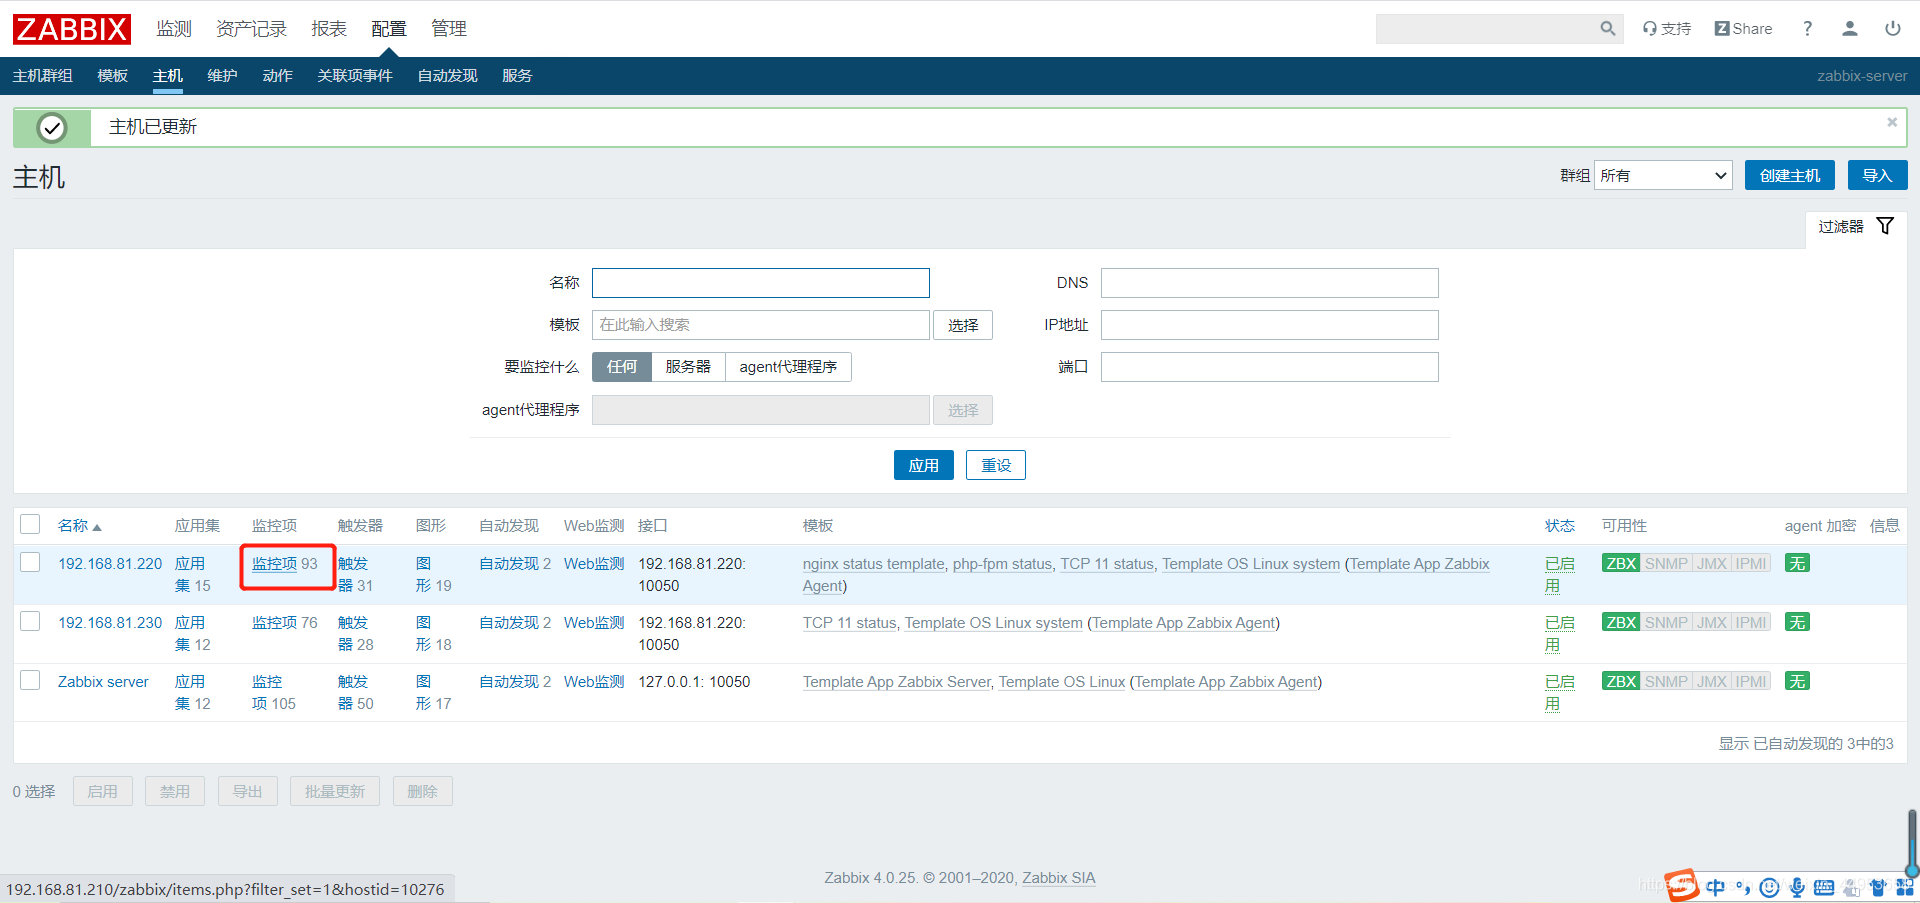Open the help question mark icon

(x=1807, y=29)
